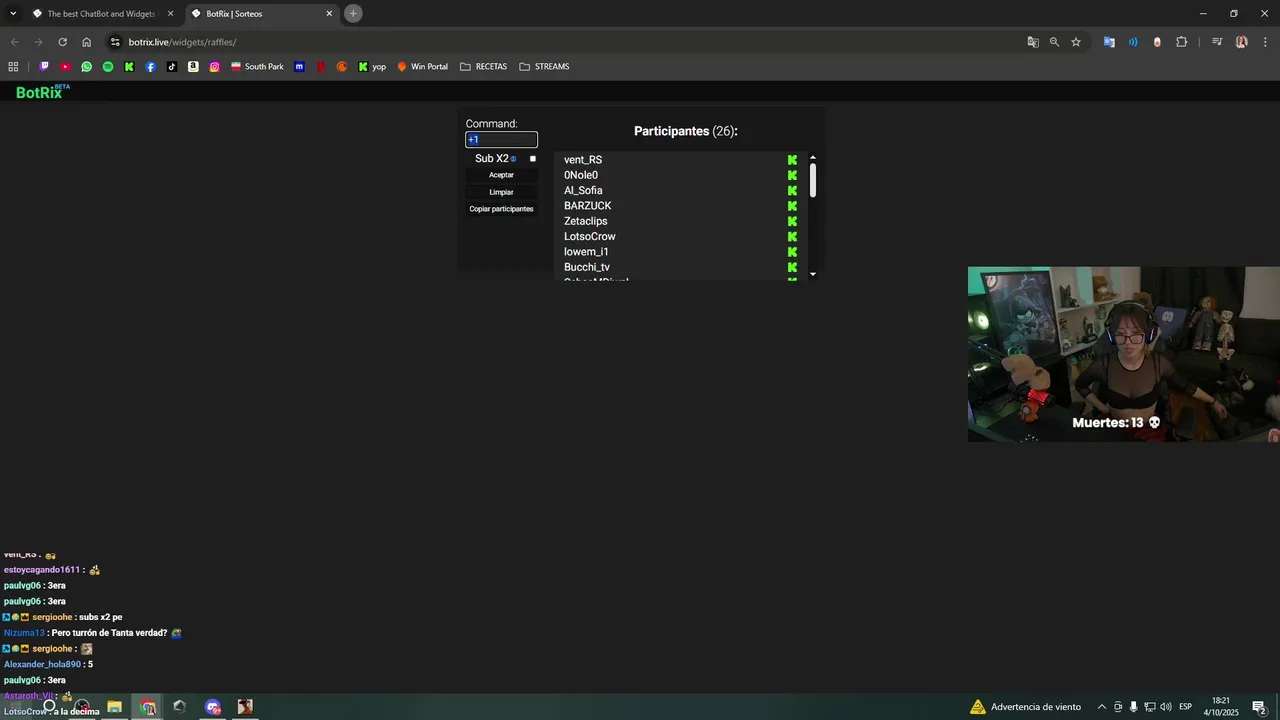Open the site information icon in address bar

pos(115,42)
